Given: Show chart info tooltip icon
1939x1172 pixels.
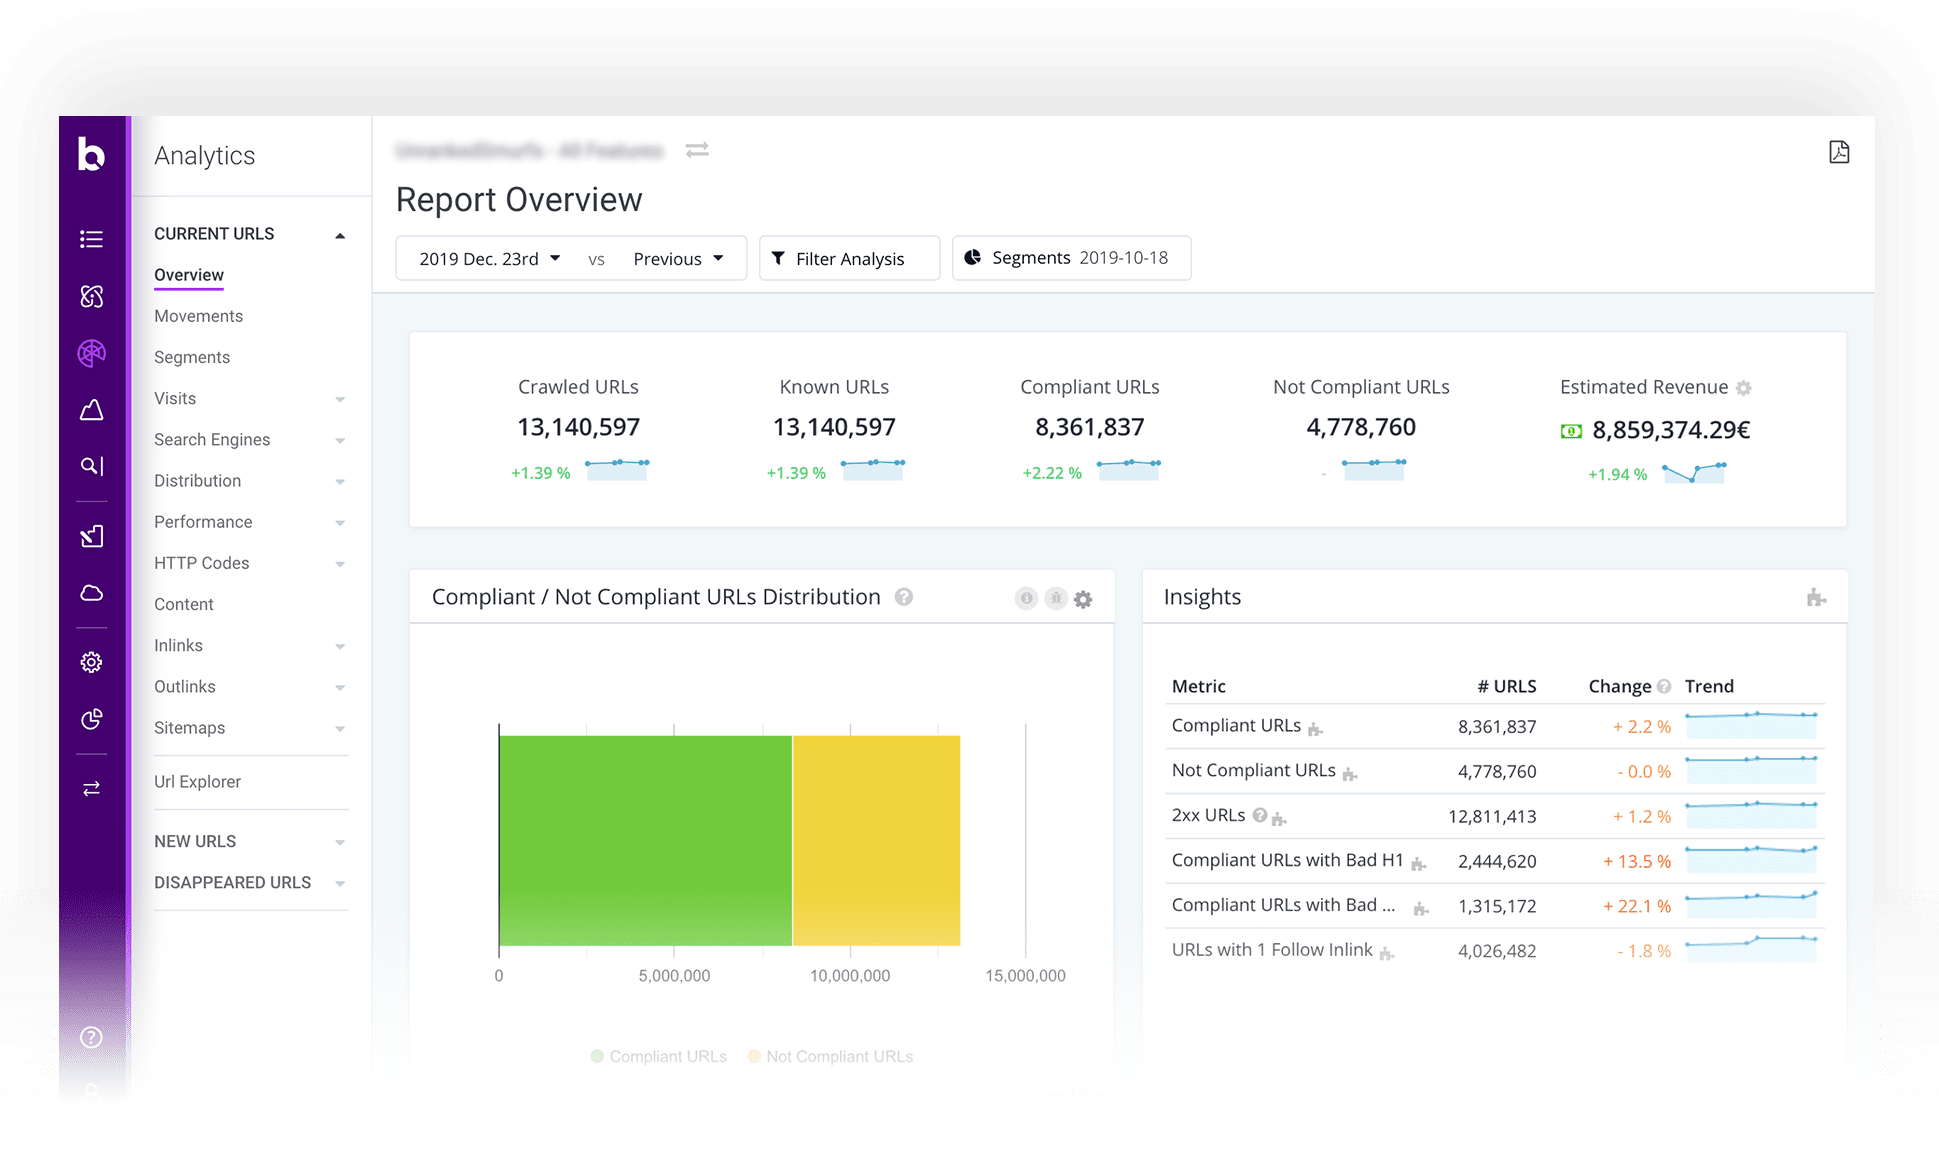Looking at the screenshot, I should pos(1026,598).
